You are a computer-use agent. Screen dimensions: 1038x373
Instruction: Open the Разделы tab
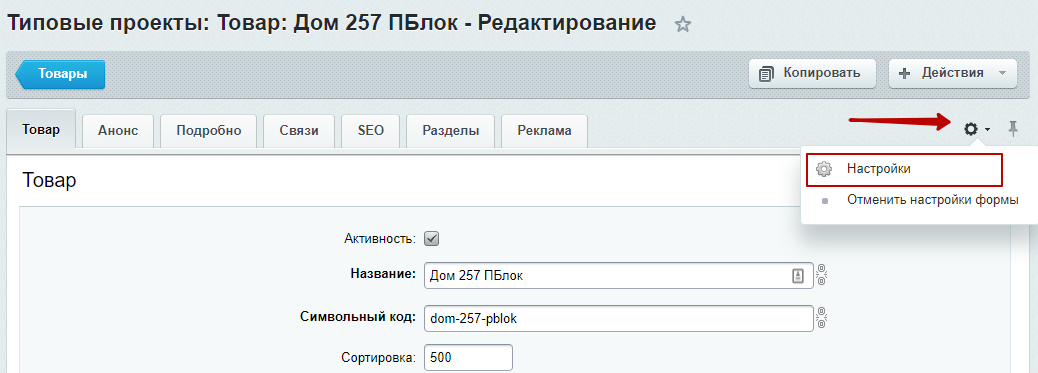coord(451,131)
